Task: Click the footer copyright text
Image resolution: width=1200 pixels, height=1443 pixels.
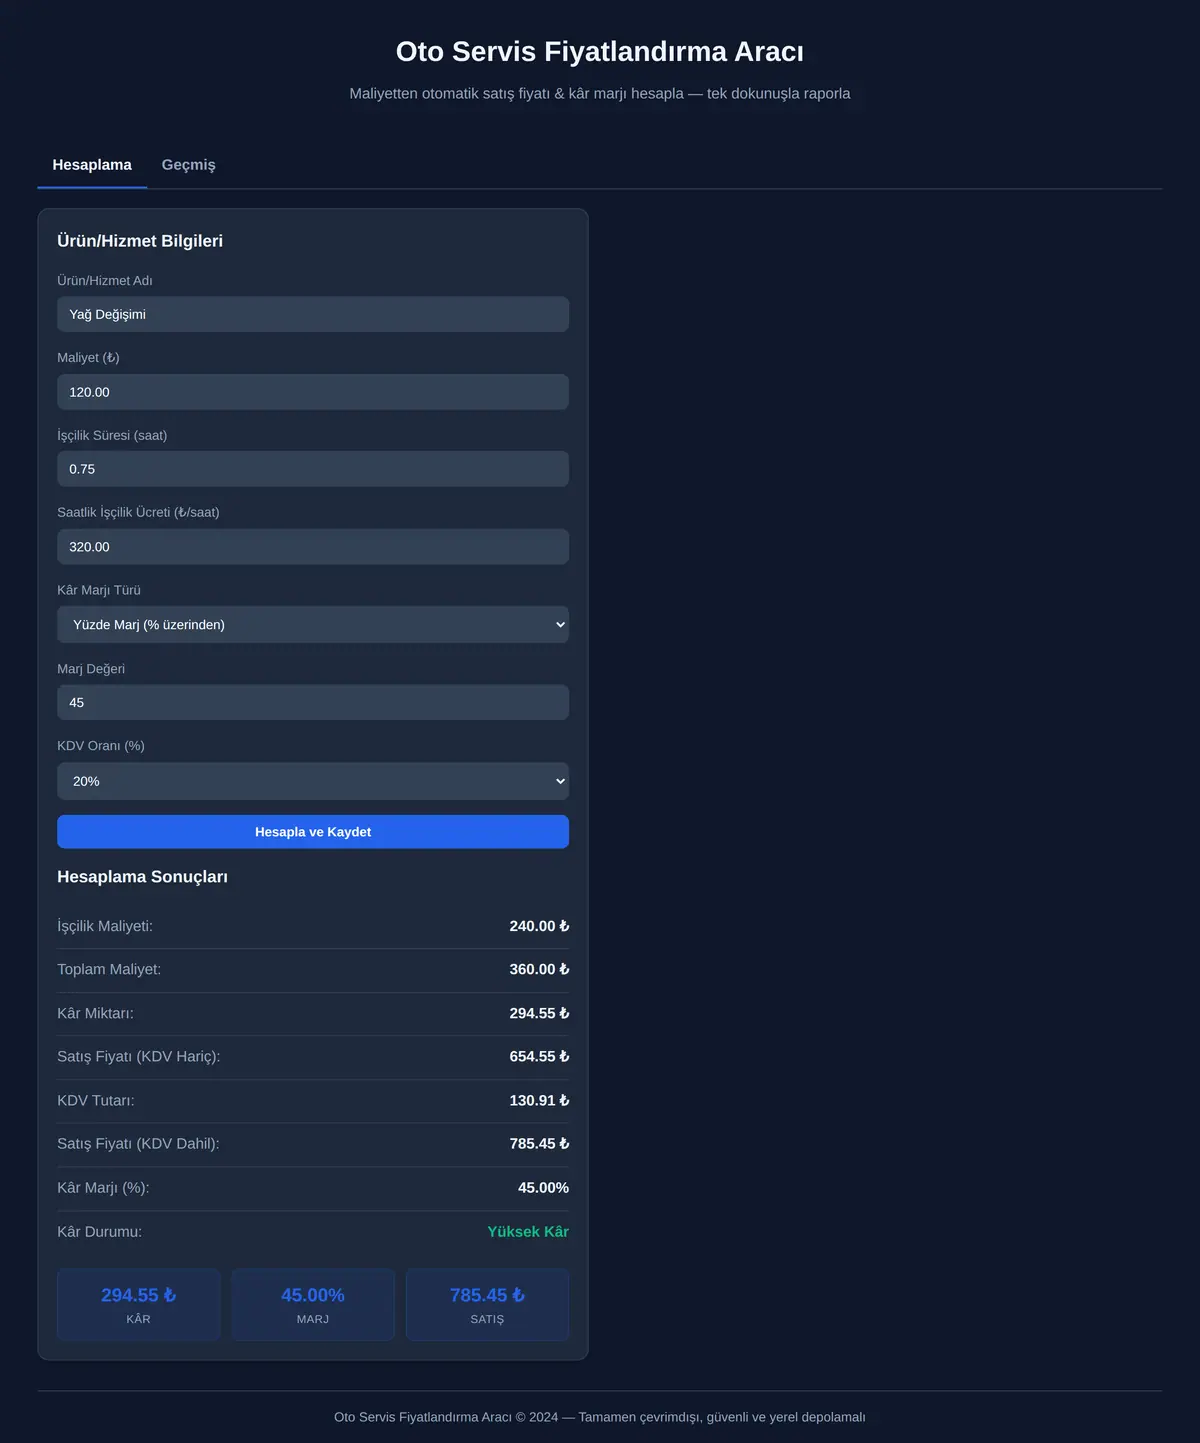Action: (x=600, y=1417)
